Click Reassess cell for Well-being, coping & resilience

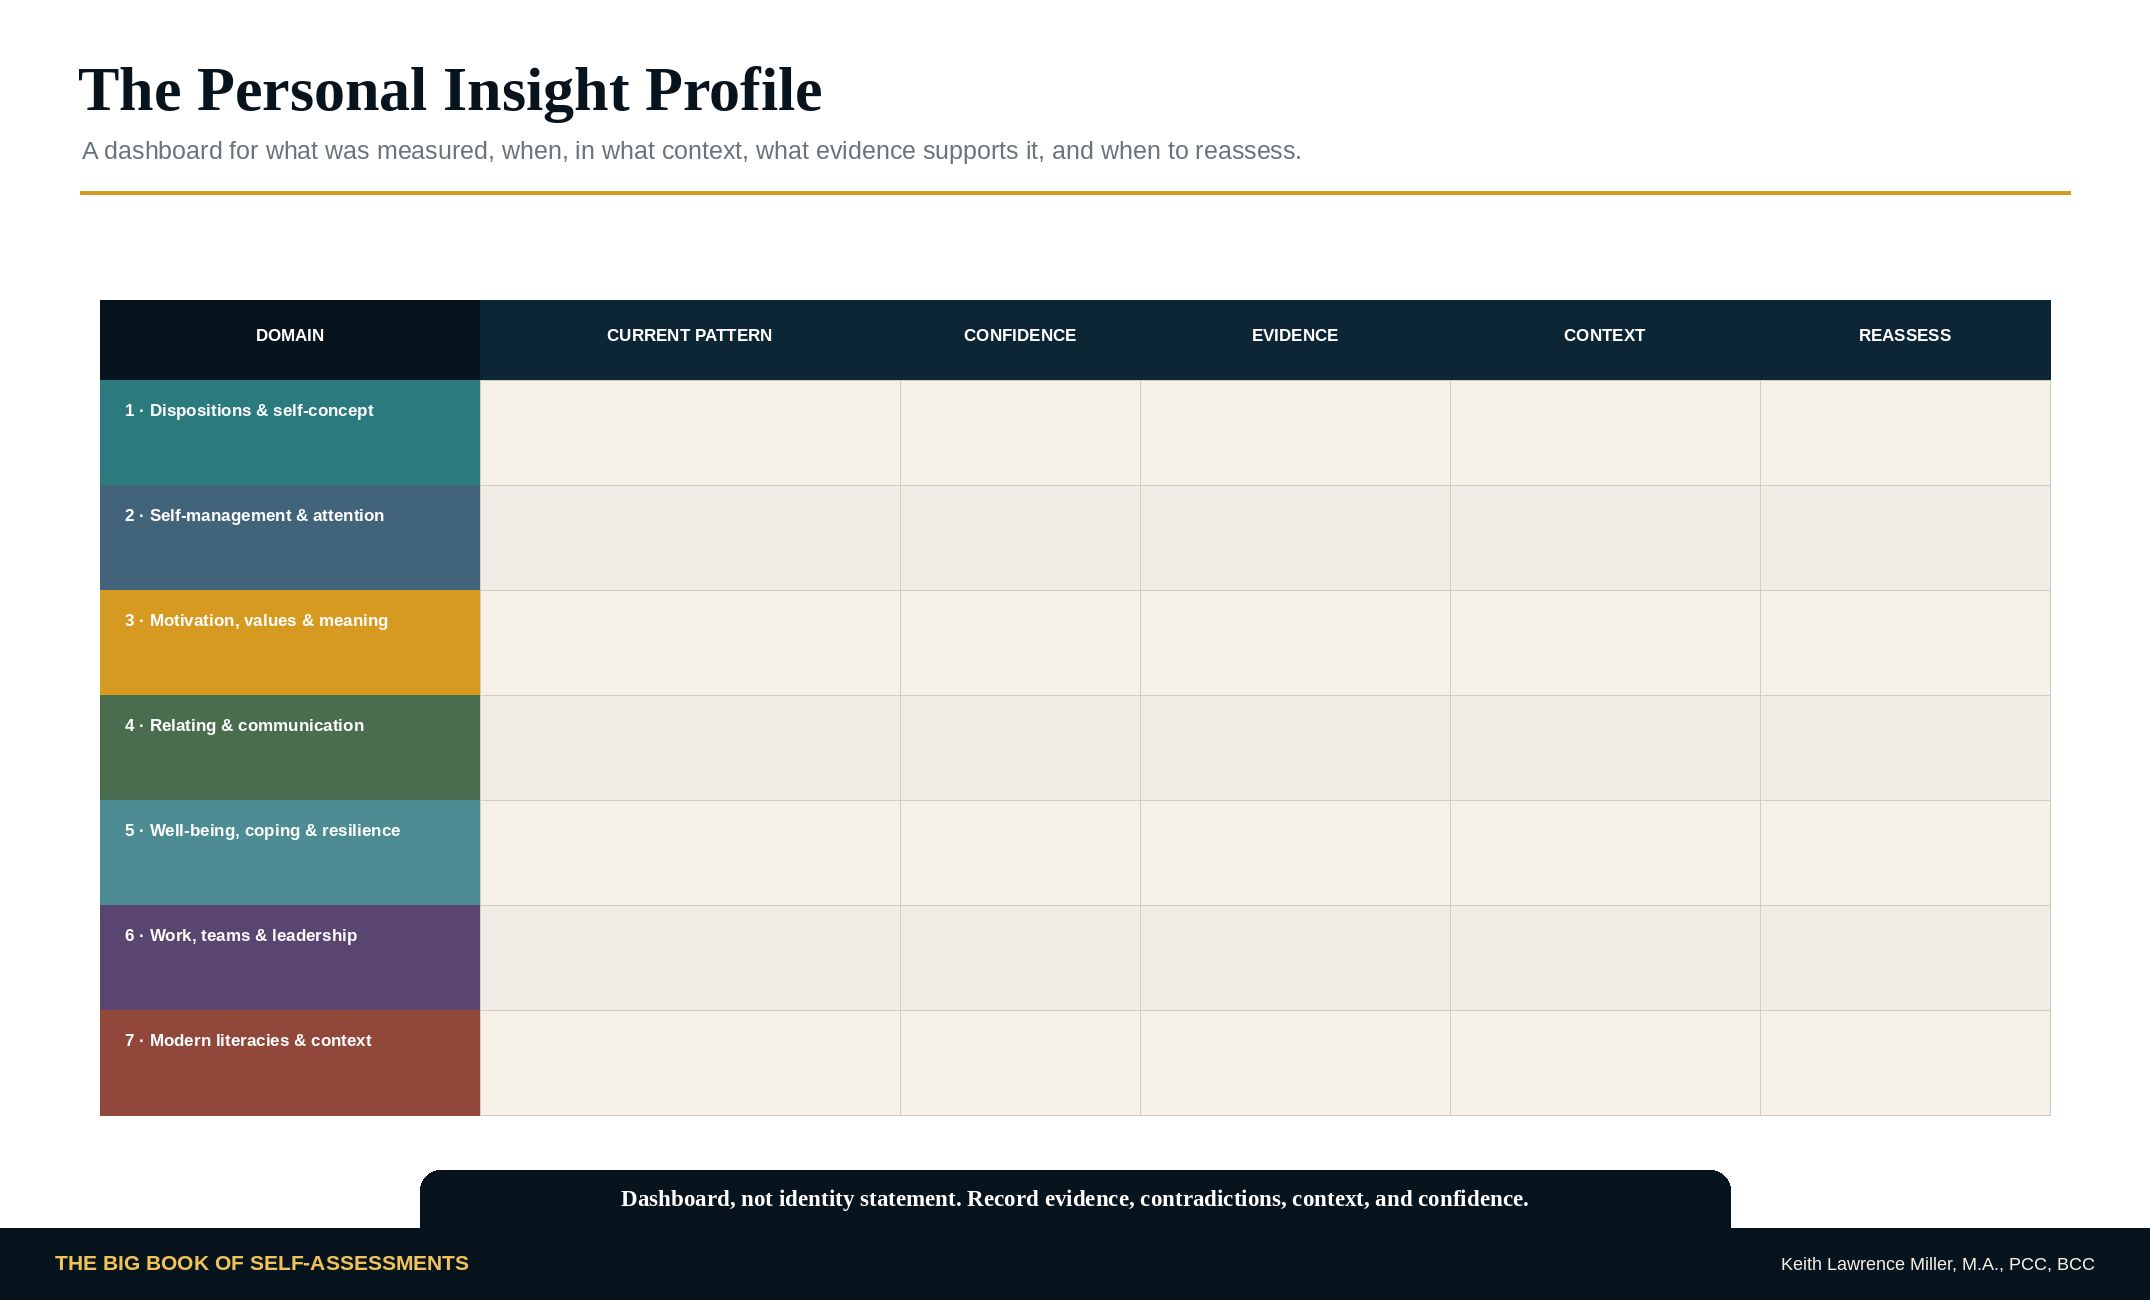[1905, 853]
